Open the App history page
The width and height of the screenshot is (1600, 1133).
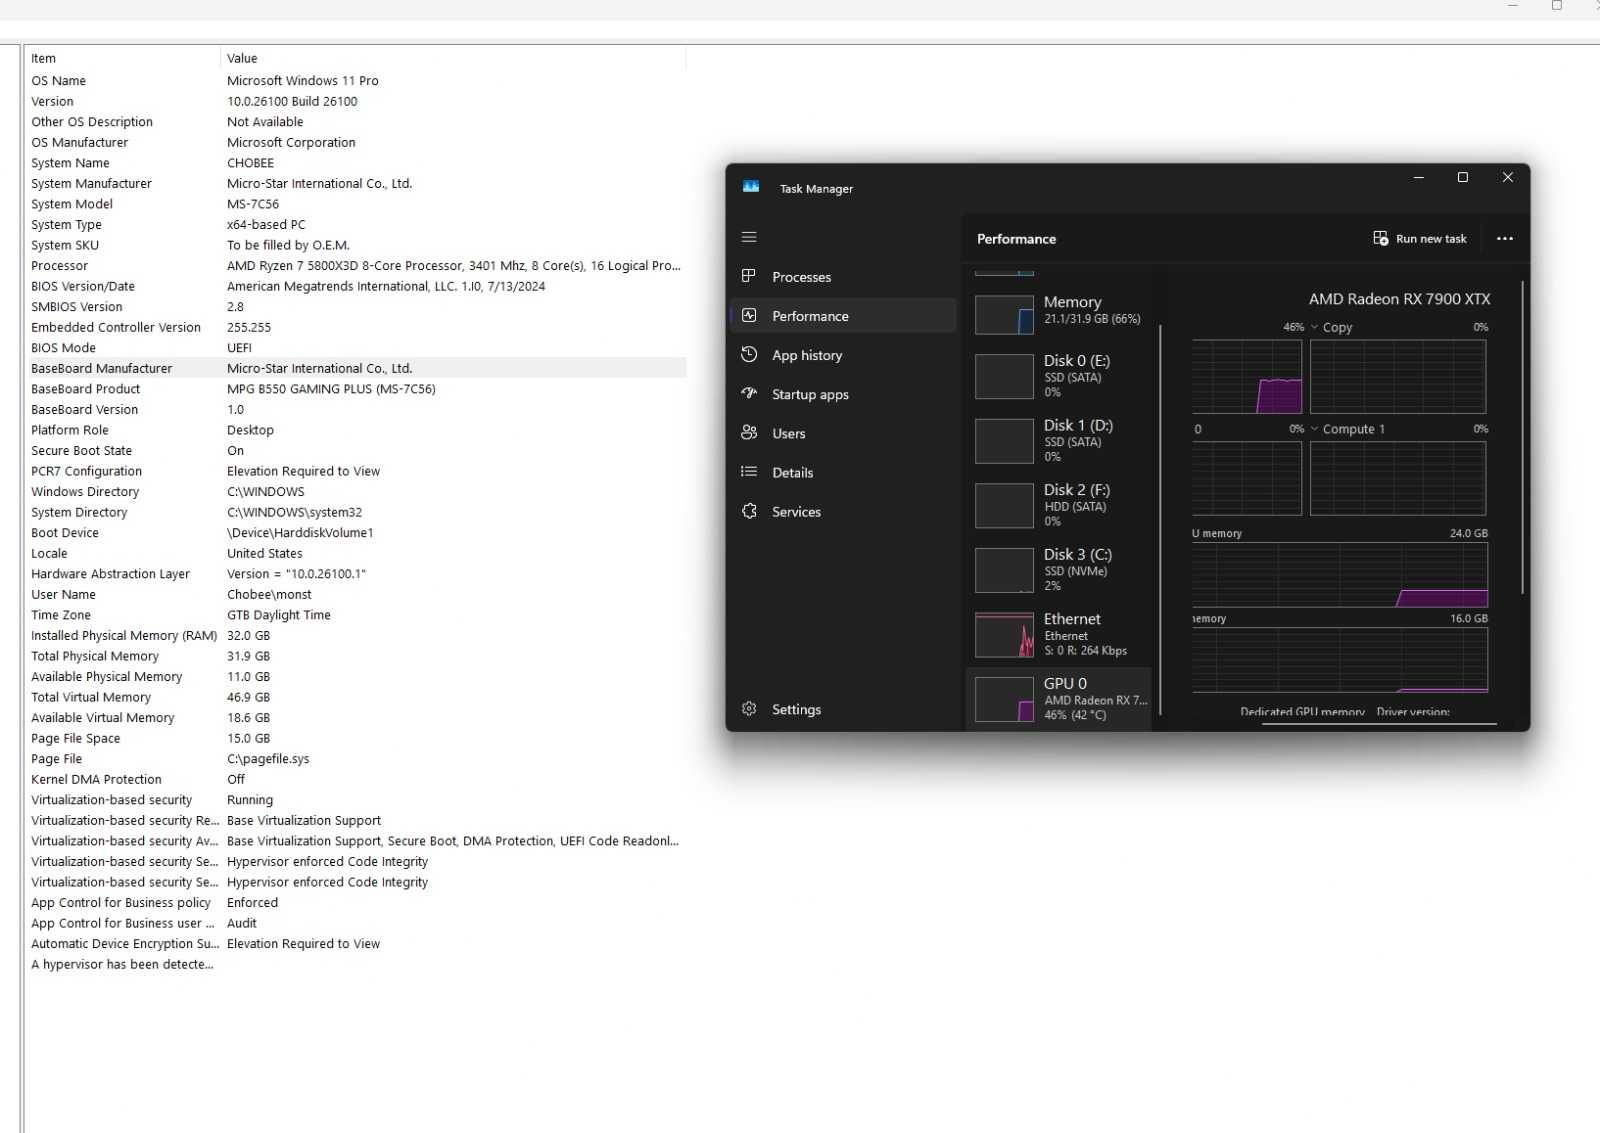pos(843,355)
